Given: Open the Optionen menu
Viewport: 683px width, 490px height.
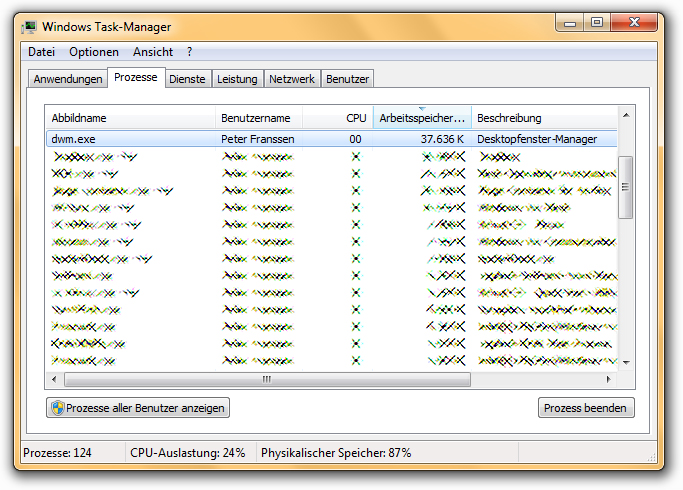Looking at the screenshot, I should pyautogui.click(x=94, y=52).
